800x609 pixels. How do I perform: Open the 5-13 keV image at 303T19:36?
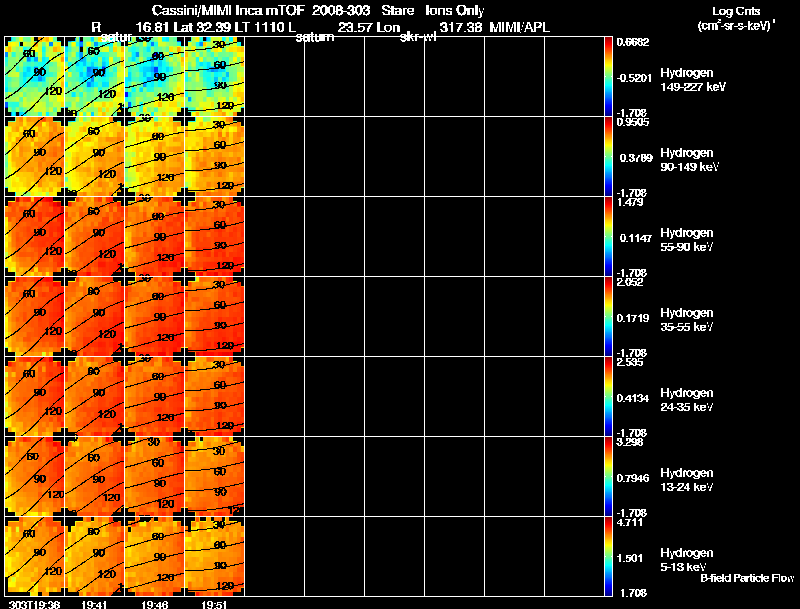[x=34, y=556]
